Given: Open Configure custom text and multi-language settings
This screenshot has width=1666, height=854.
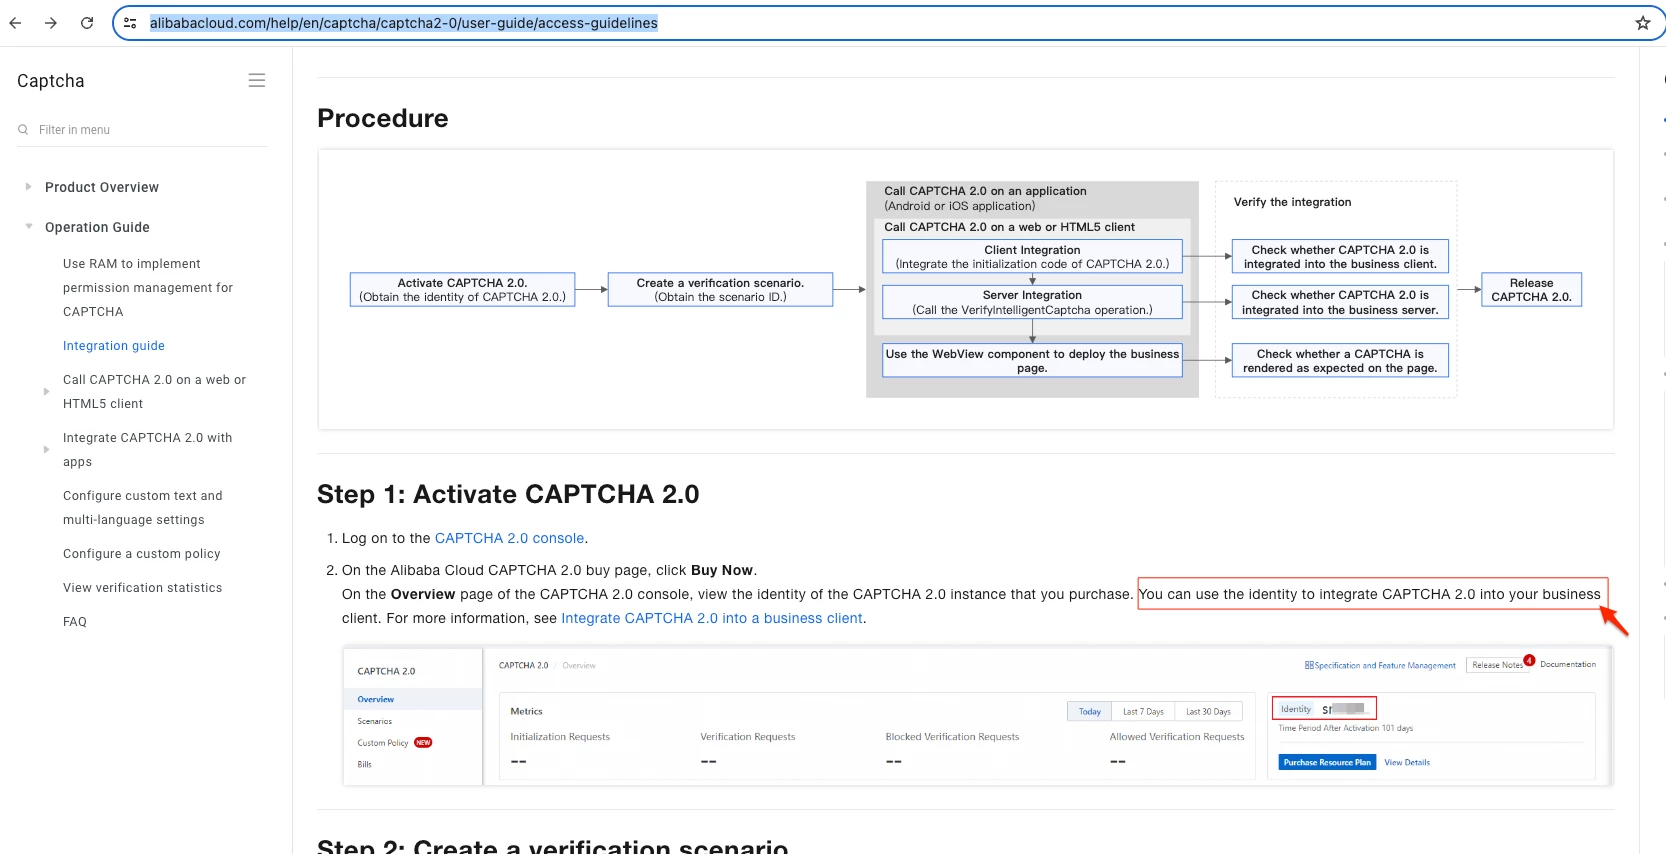Looking at the screenshot, I should pyautogui.click(x=143, y=508).
